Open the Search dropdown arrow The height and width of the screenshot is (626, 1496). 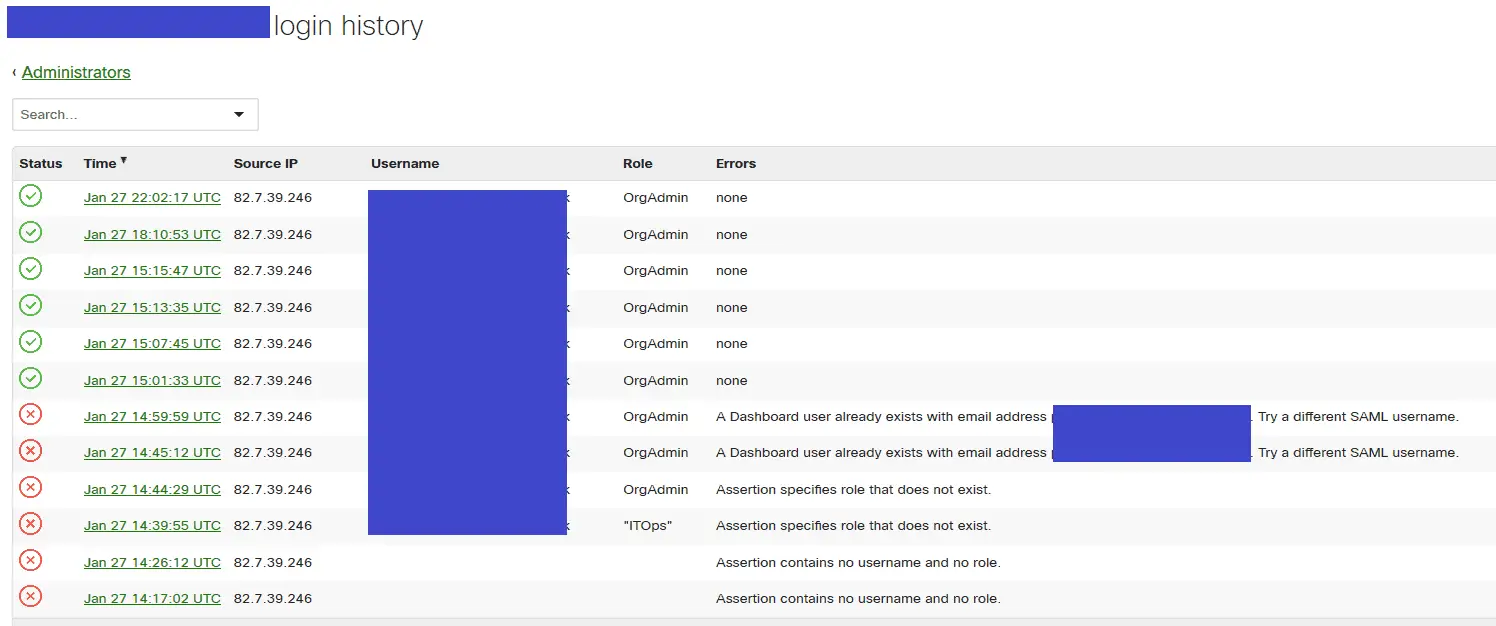(x=239, y=115)
